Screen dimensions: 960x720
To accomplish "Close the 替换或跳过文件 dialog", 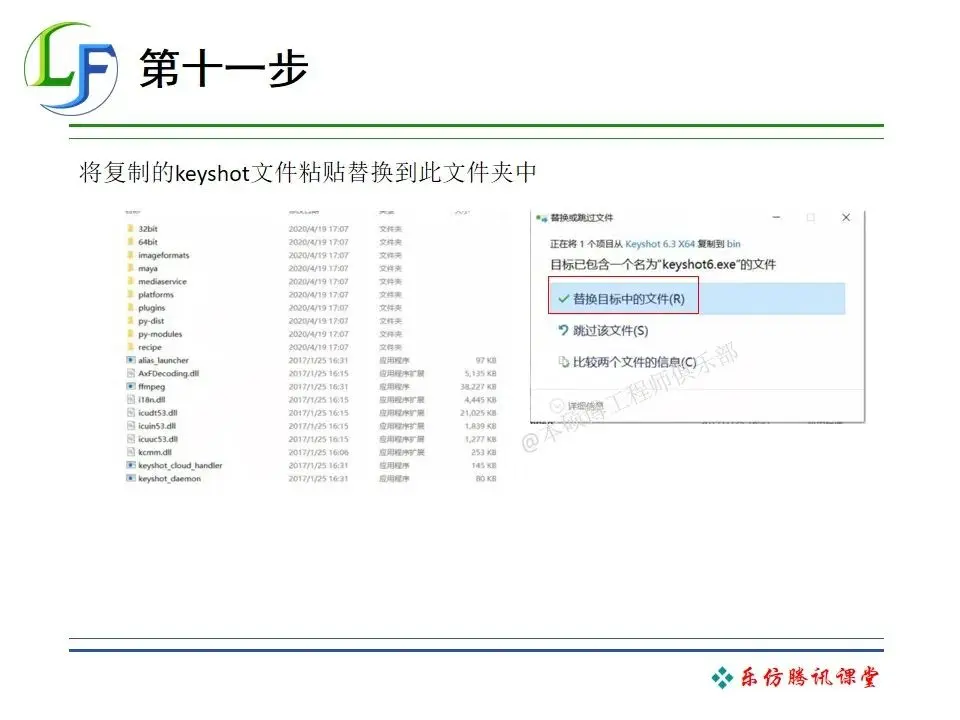I will (x=846, y=217).
